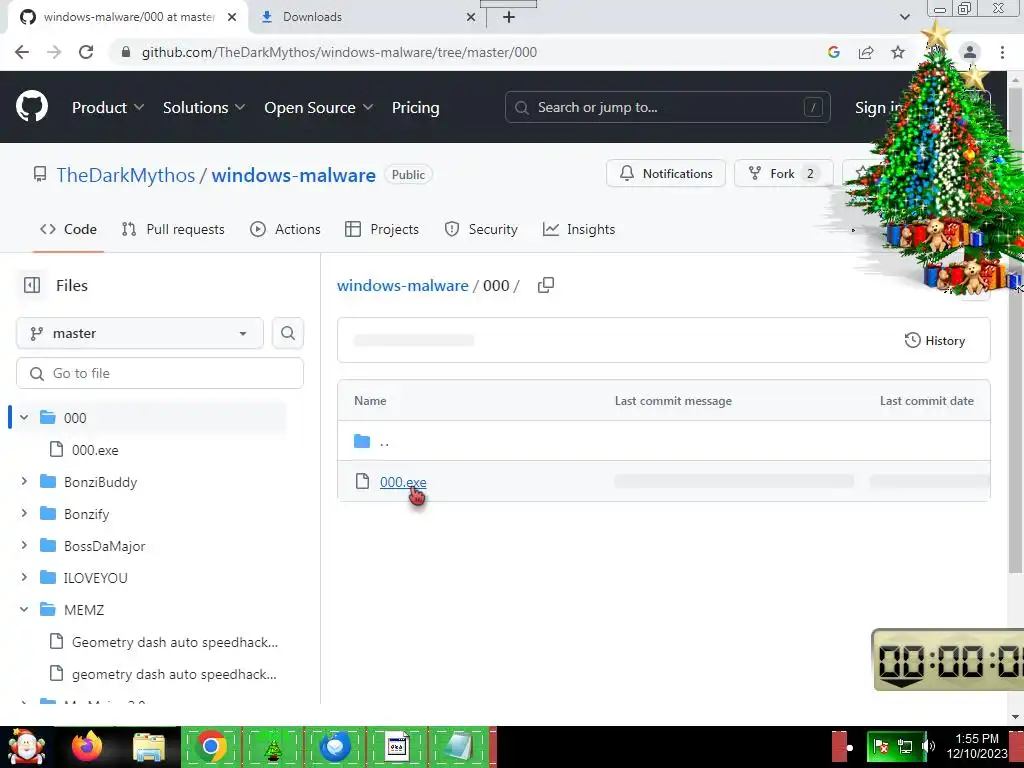Open 000.exe link in file list
This screenshot has width=1024, height=768.
pos(403,482)
